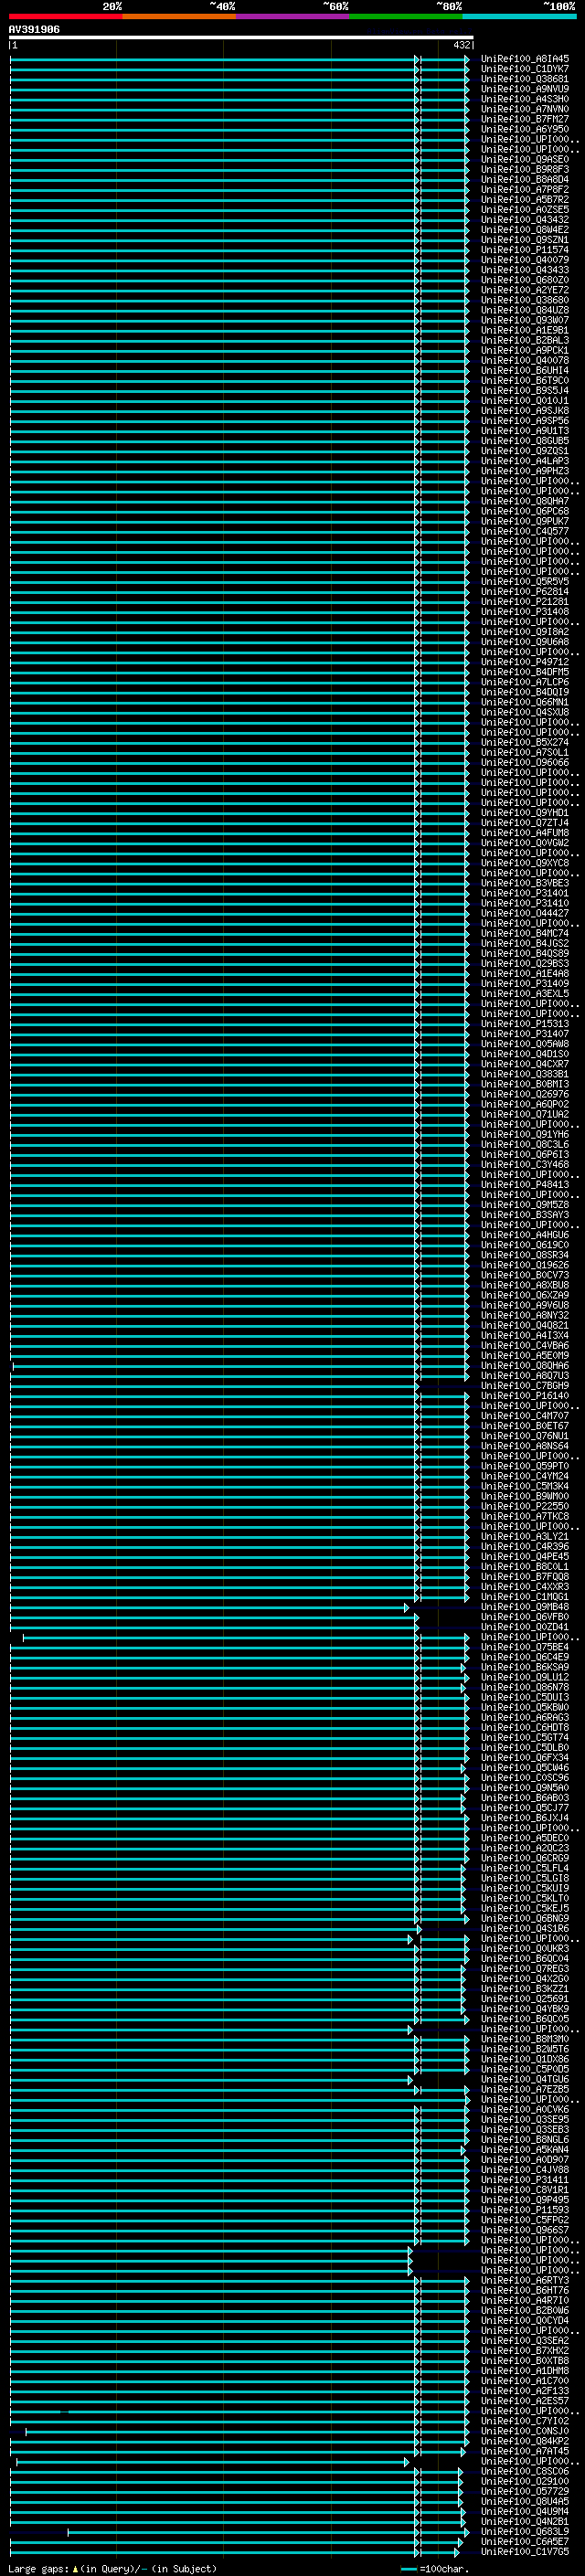The image size is (585, 2576).
Task: Select hit label UniRef100_C1MQG1
Action: [x=525, y=1597]
